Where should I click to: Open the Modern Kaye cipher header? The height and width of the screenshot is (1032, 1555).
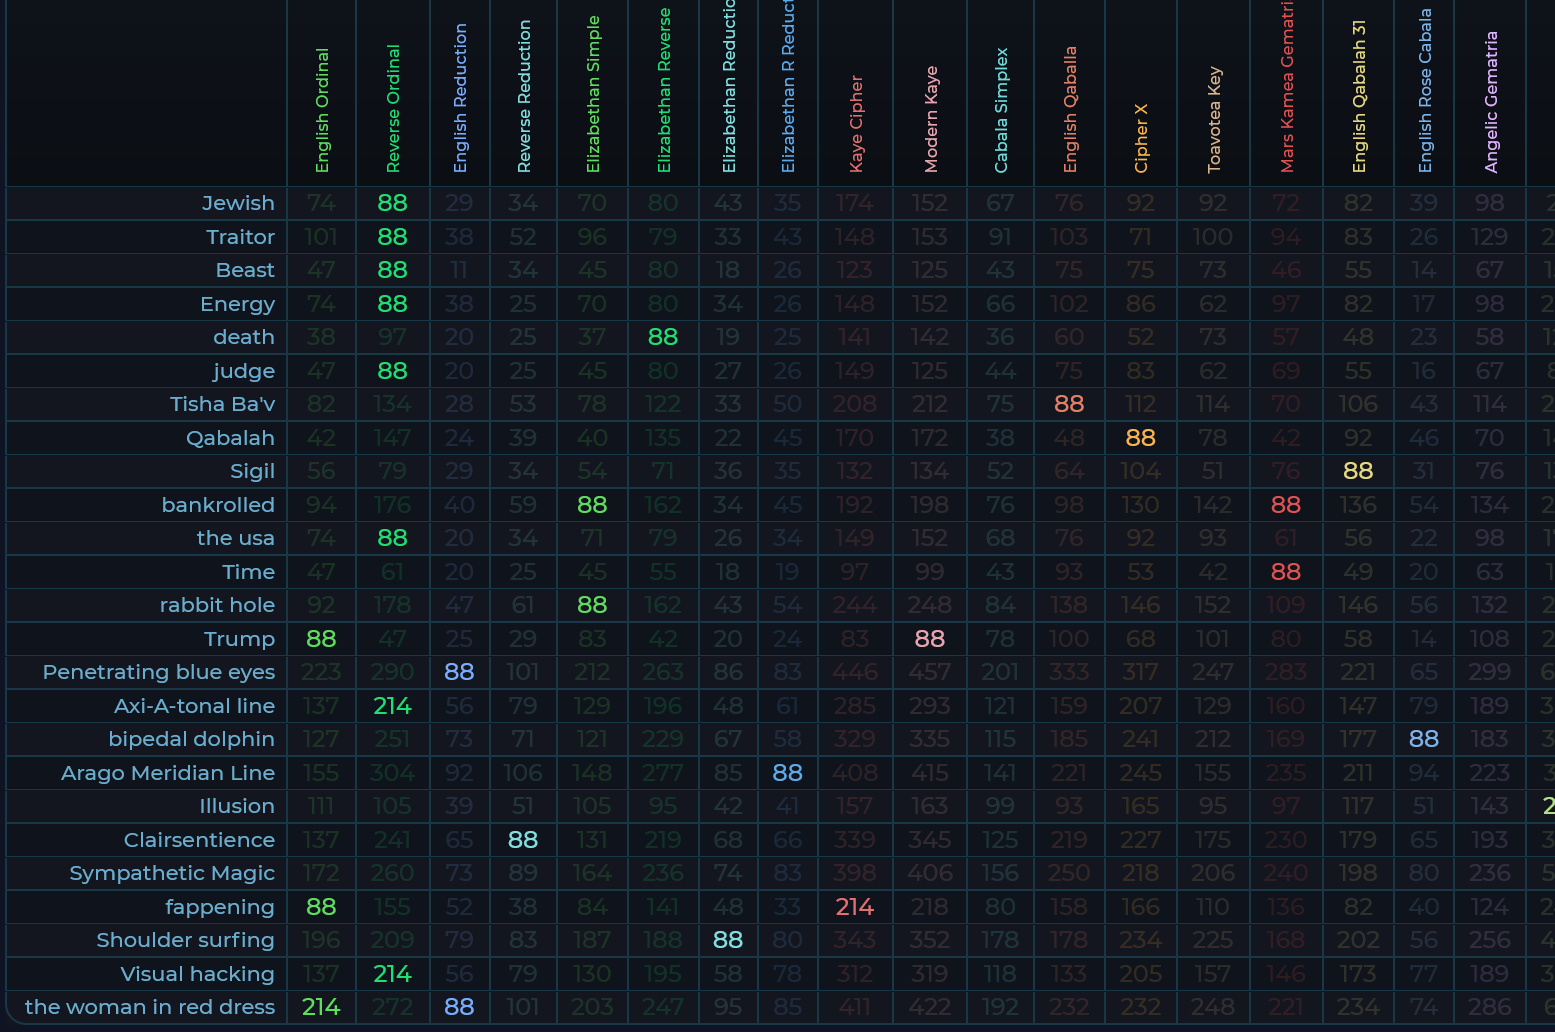tap(931, 119)
